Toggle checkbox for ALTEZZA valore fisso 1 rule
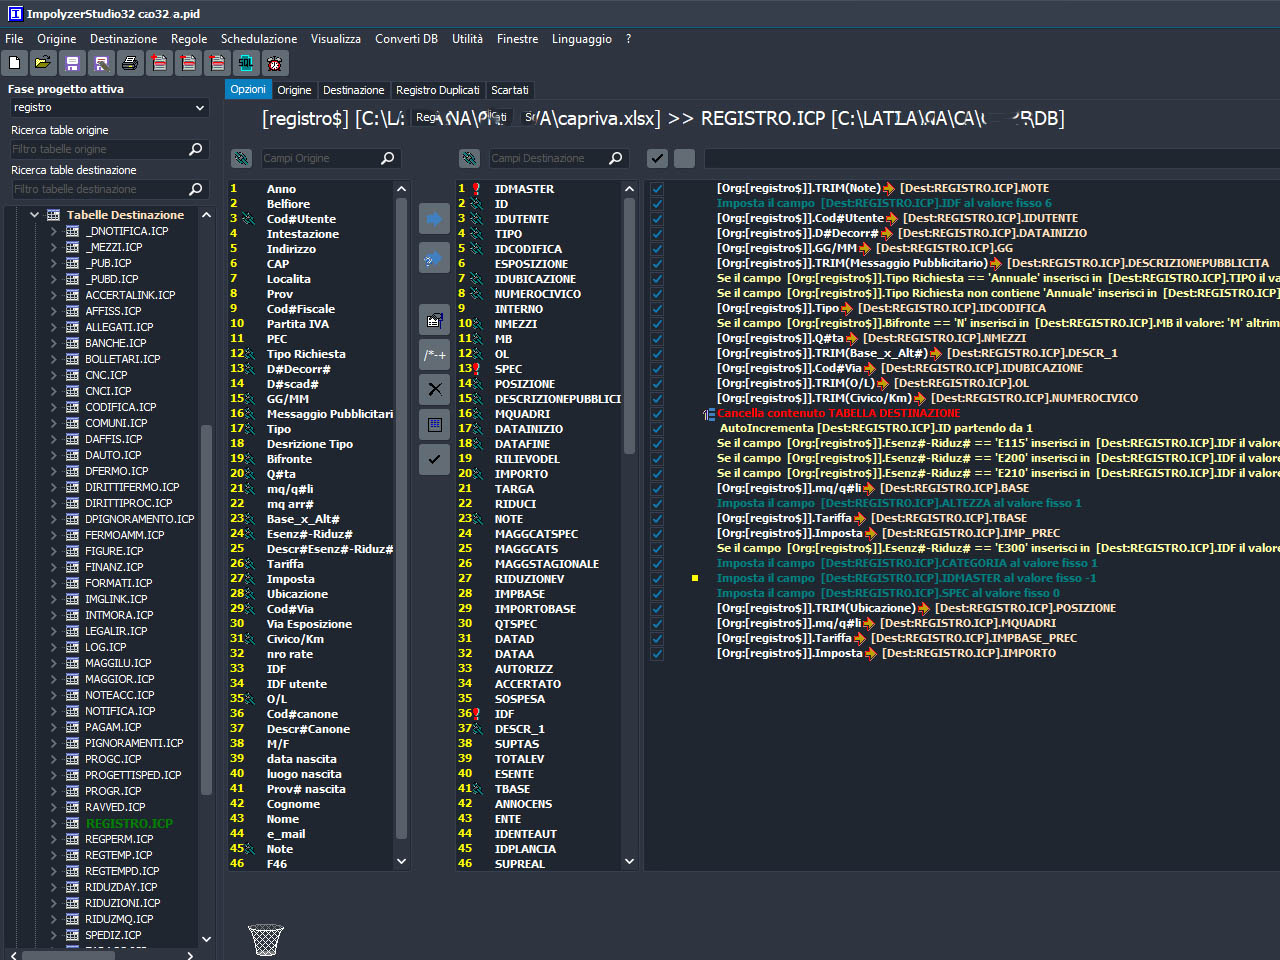The width and height of the screenshot is (1280, 960). [x=657, y=503]
